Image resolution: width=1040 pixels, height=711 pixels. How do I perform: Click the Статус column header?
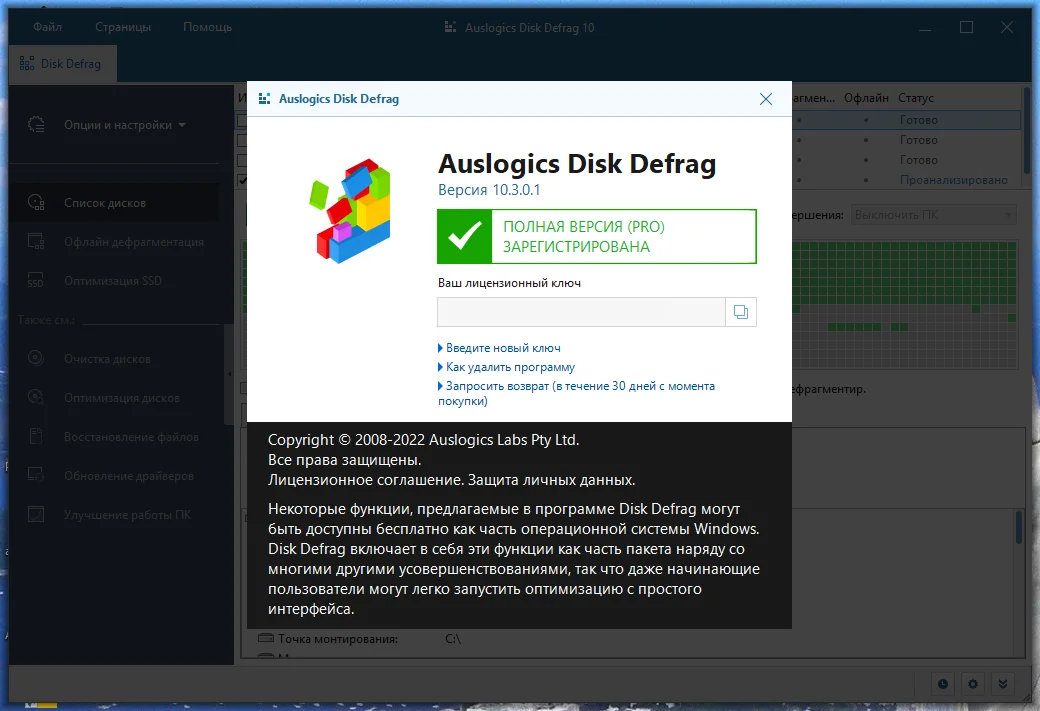pyautogui.click(x=915, y=98)
